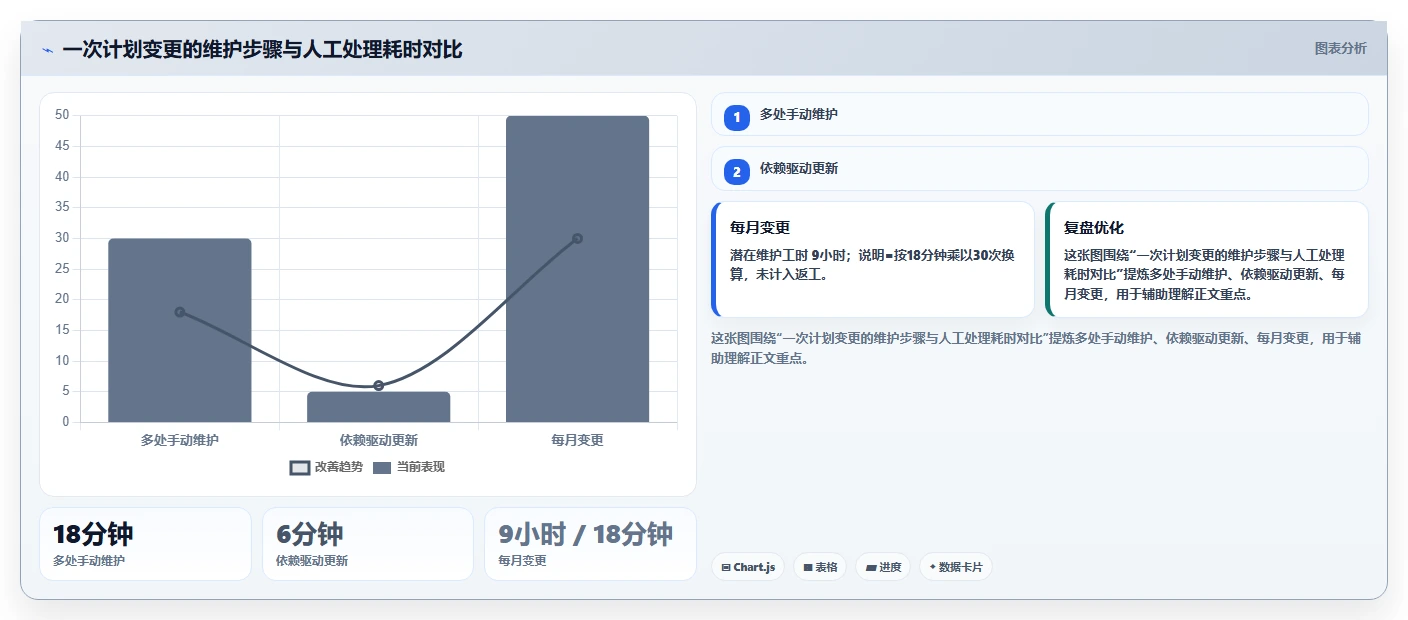
Task: Click the number 1 badge
Action: (x=737, y=117)
